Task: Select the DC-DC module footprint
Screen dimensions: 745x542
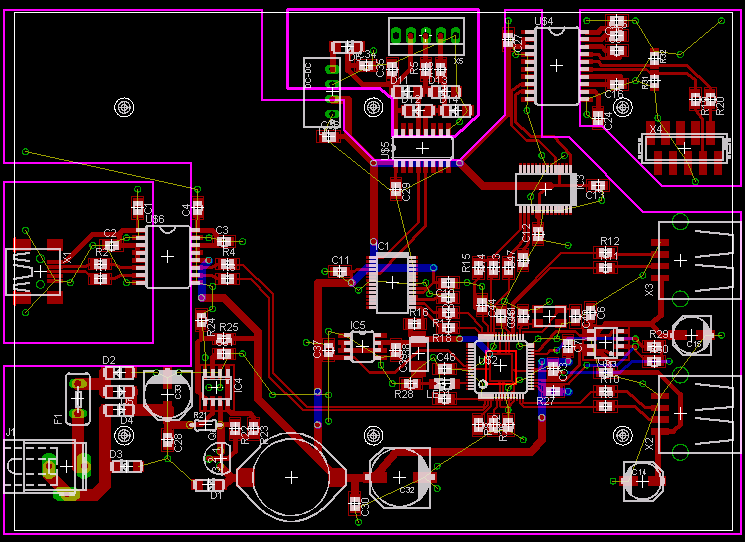Action: coord(322,92)
